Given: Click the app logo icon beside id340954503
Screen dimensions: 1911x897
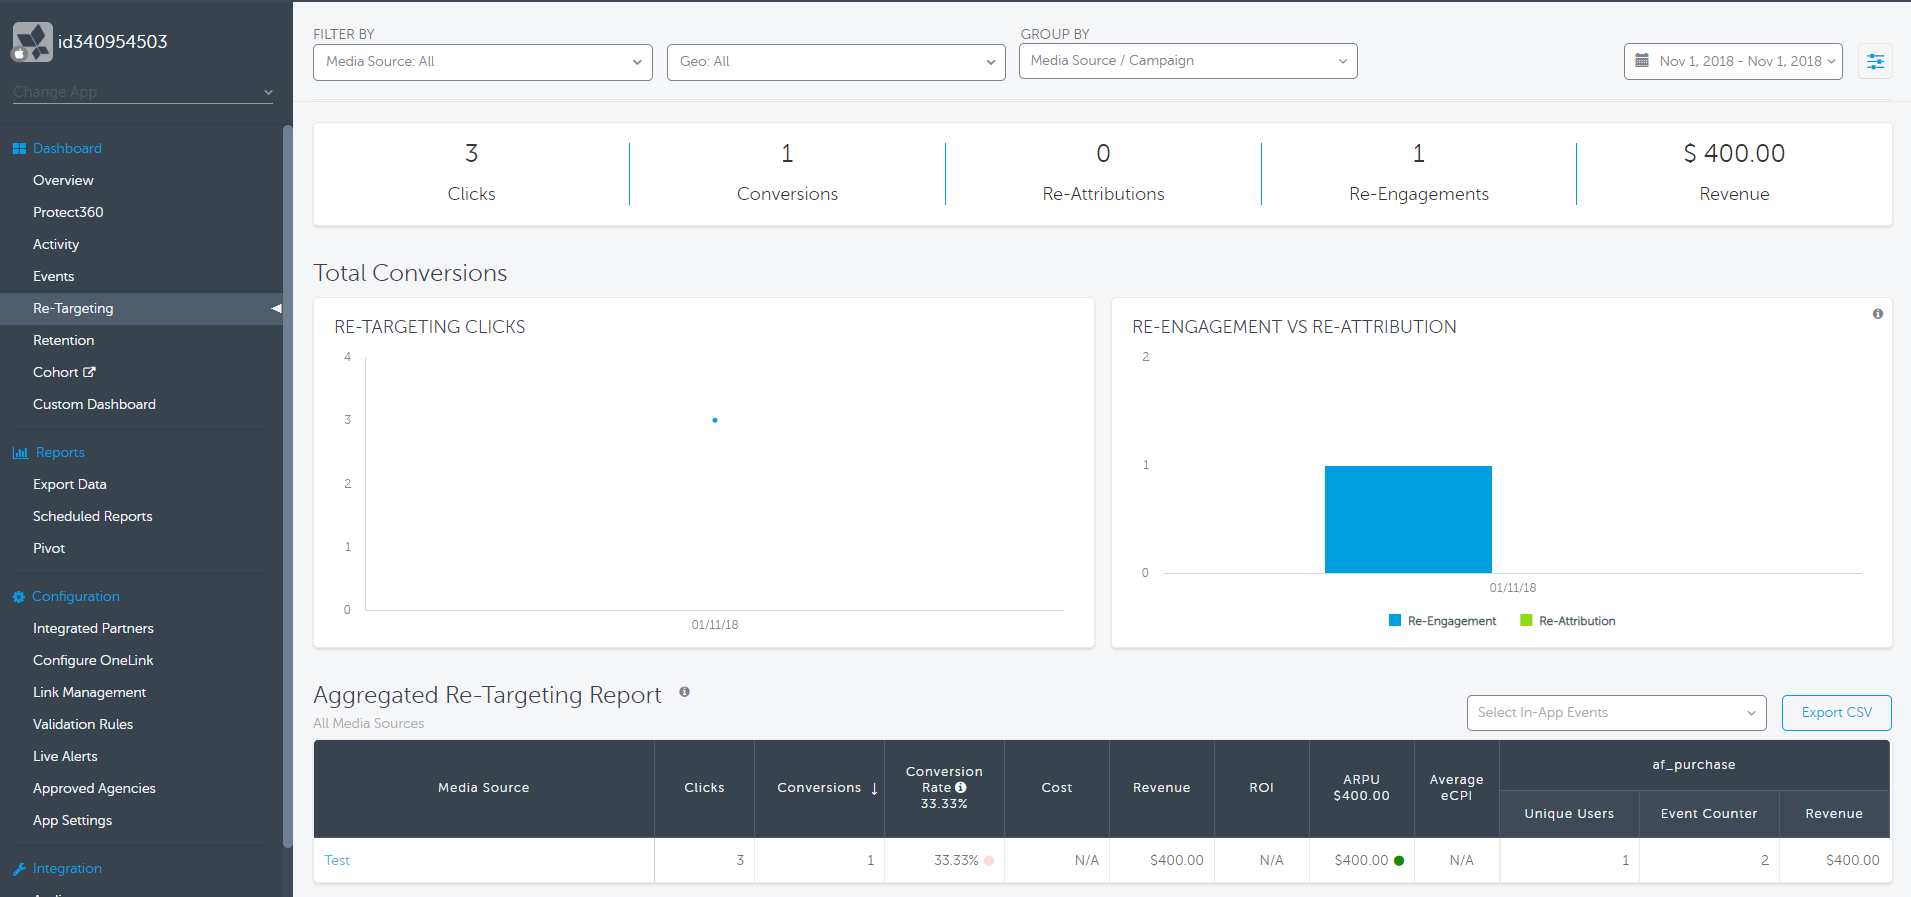Looking at the screenshot, I should click(x=32, y=42).
